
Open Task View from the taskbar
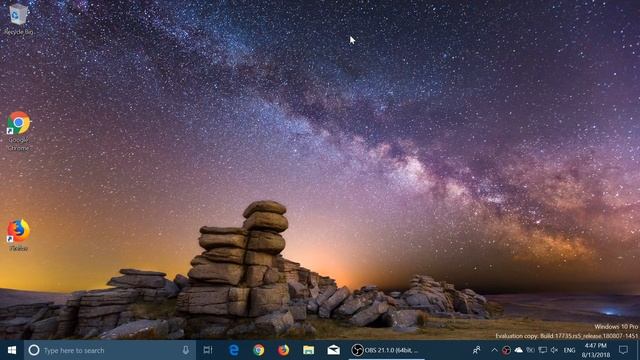[208, 350]
